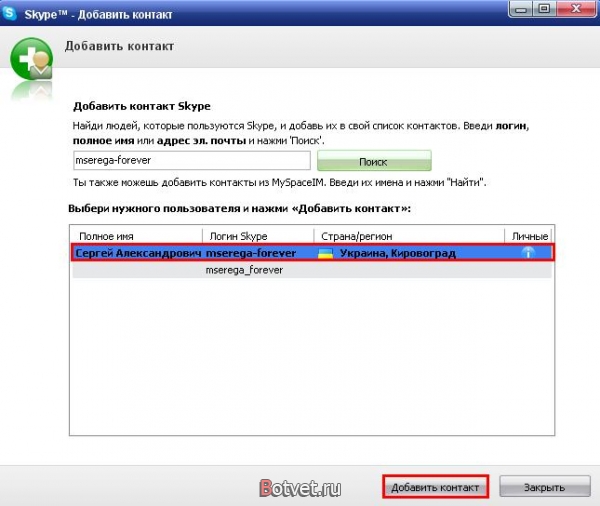Select Сергей Александрович in results
Image resolution: width=600 pixels, height=506 pixels.
[x=138, y=253]
